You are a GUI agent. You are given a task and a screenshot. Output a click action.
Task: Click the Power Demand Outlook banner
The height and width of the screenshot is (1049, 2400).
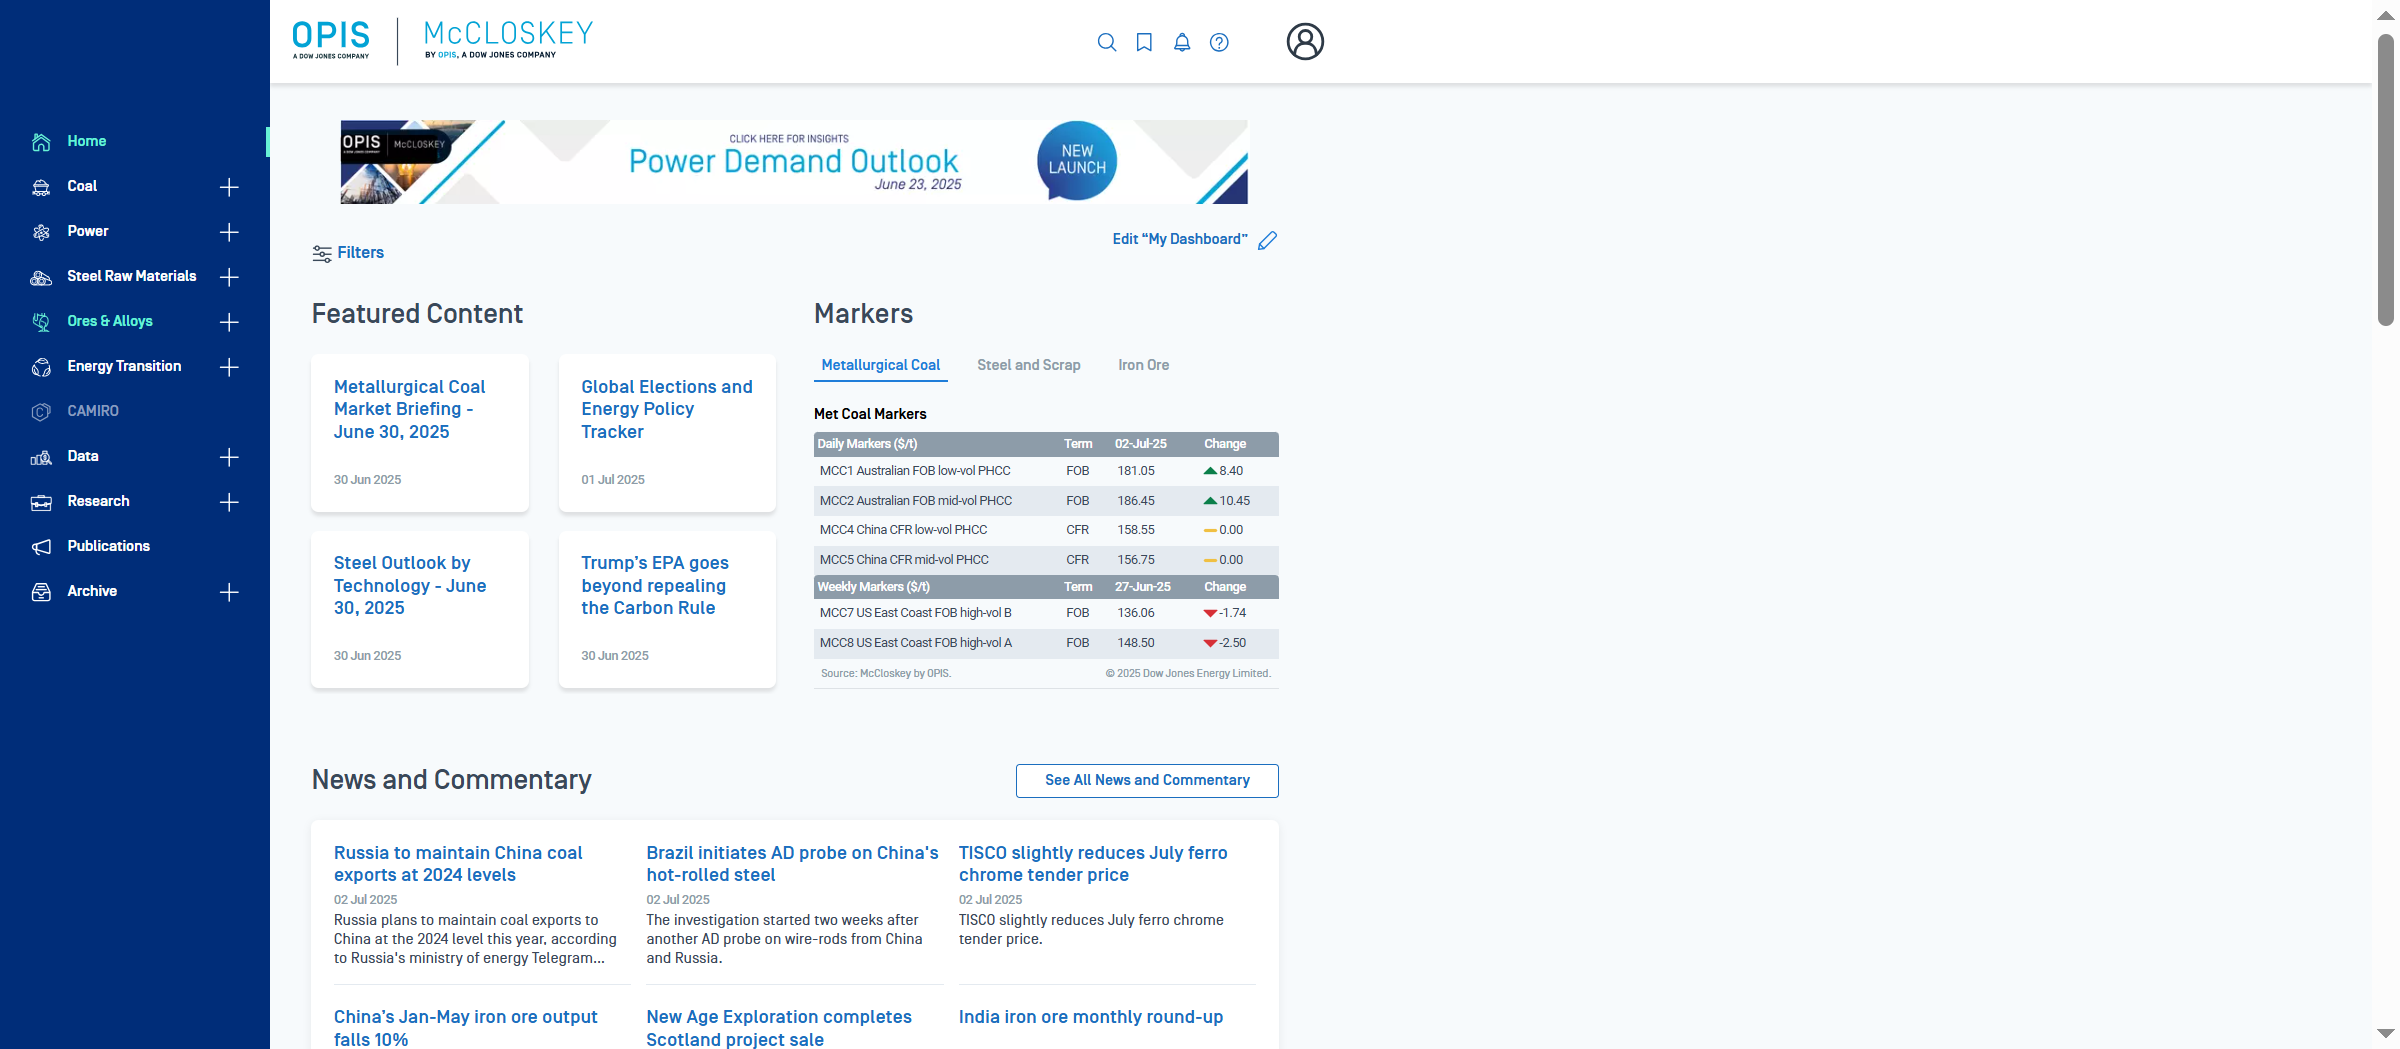(794, 162)
